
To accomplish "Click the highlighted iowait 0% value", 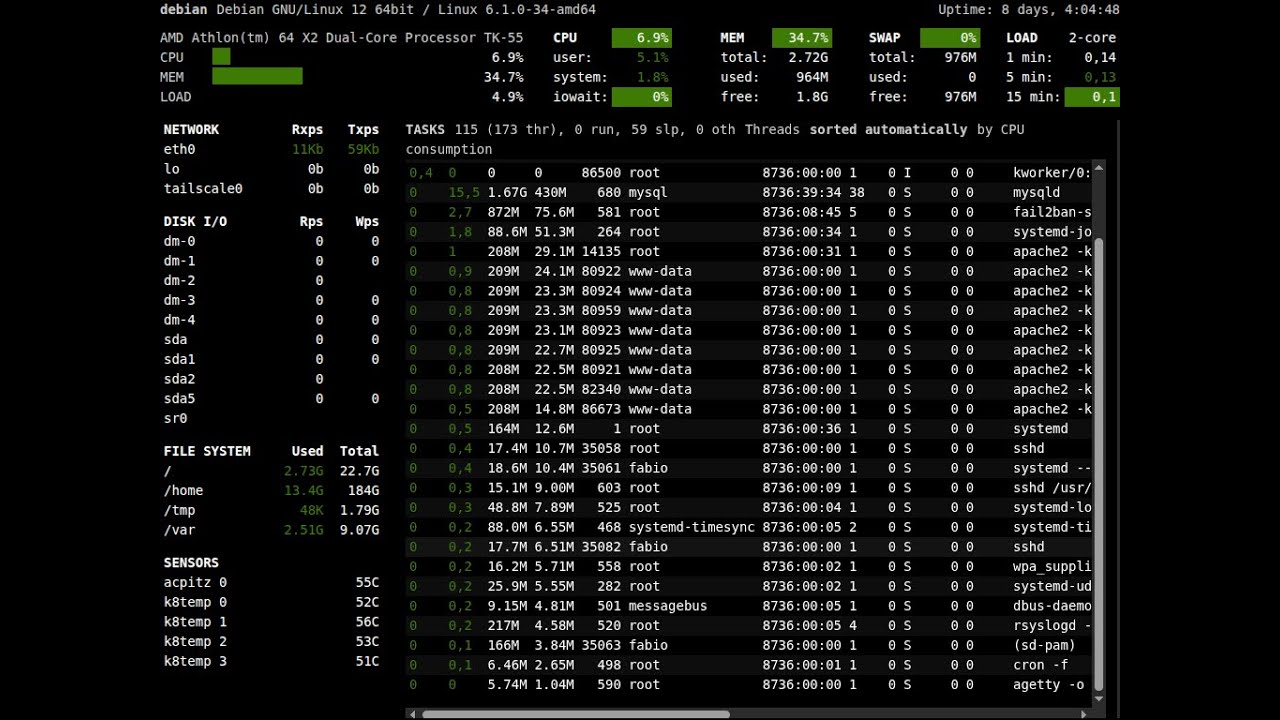I will coord(641,97).
